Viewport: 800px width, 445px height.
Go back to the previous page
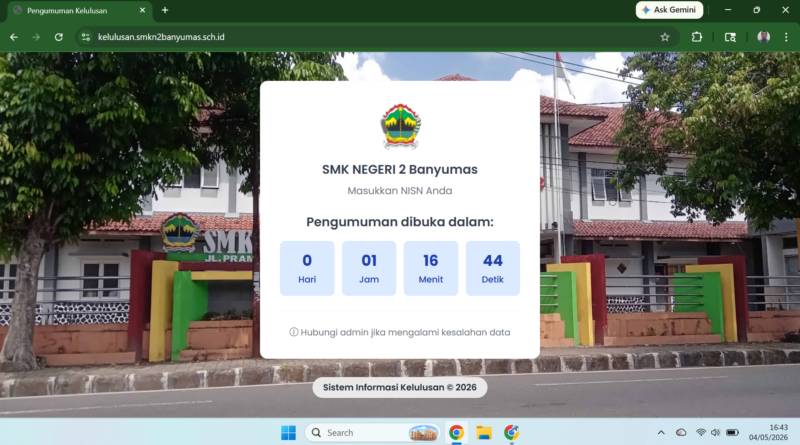click(x=14, y=37)
